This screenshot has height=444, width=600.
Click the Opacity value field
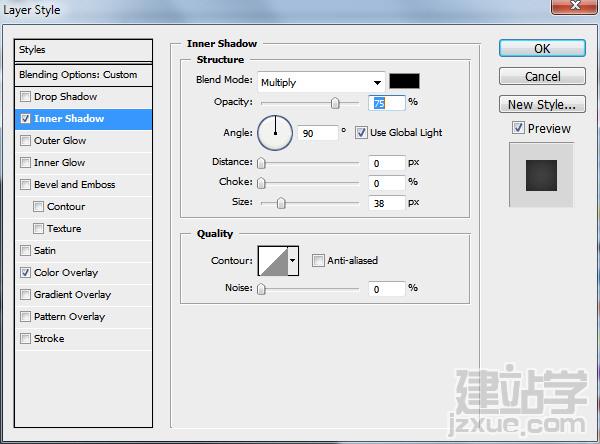coord(386,103)
